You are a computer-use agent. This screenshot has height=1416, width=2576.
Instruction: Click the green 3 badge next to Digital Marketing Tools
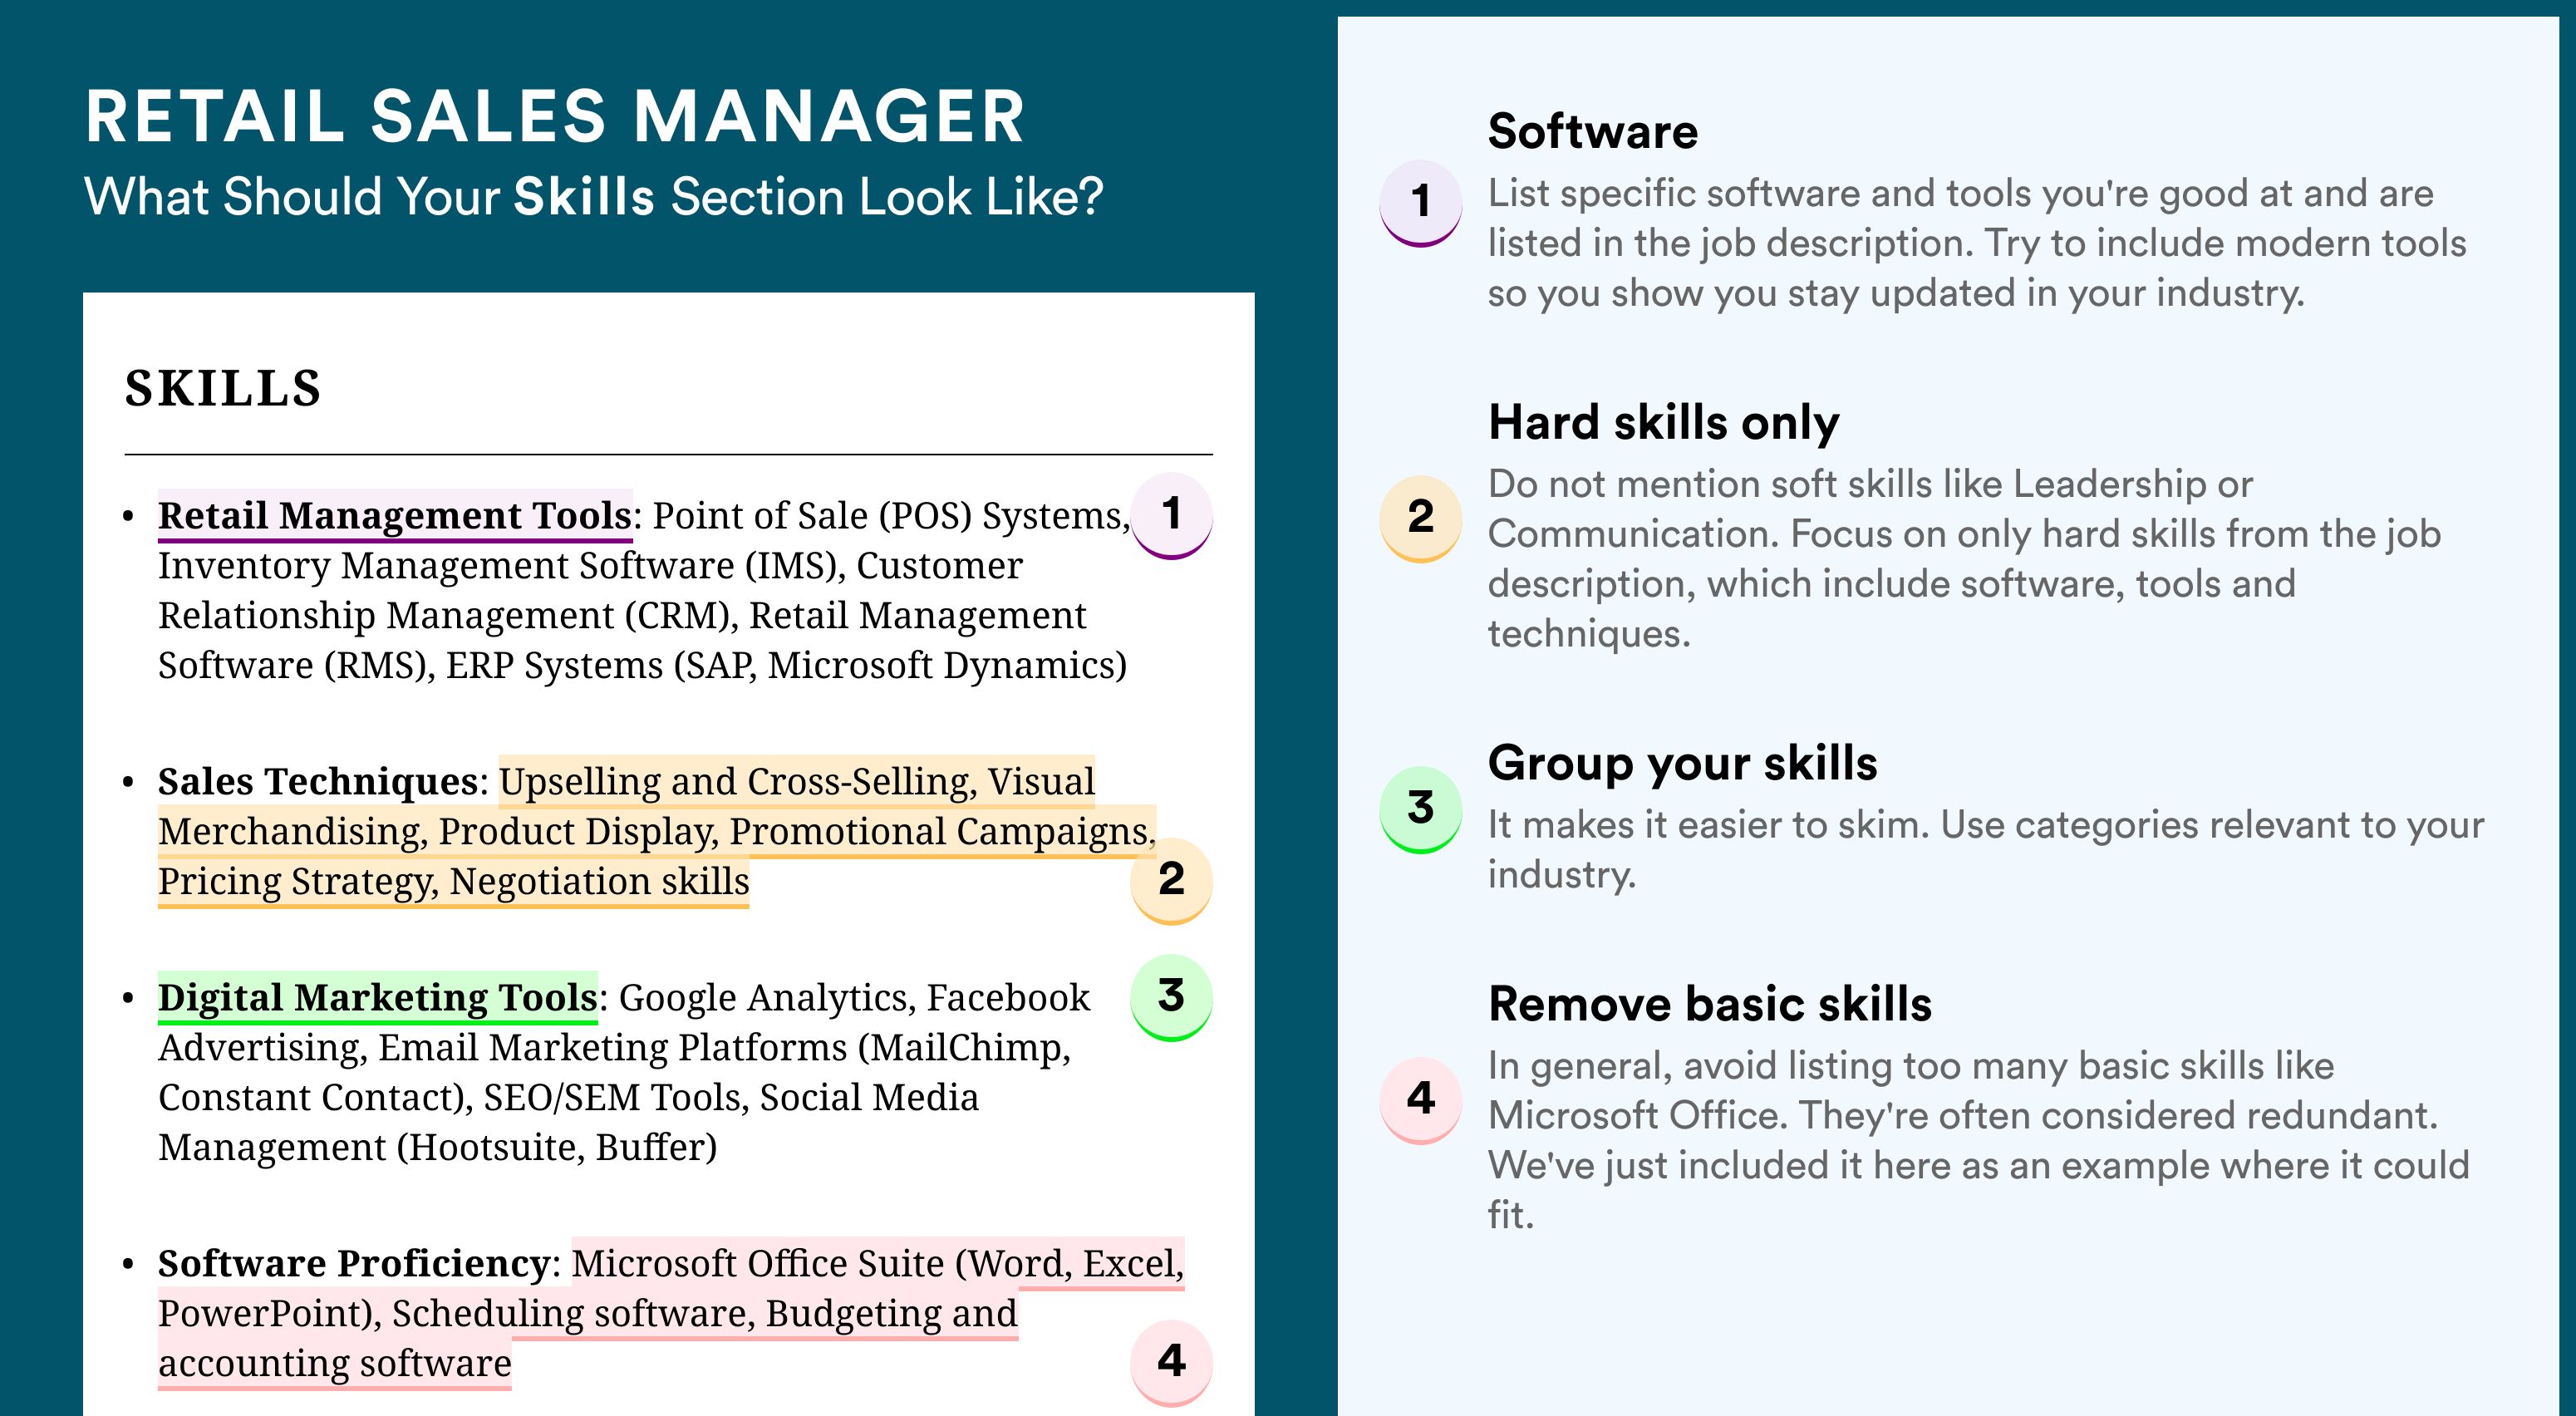pyautogui.click(x=1171, y=997)
